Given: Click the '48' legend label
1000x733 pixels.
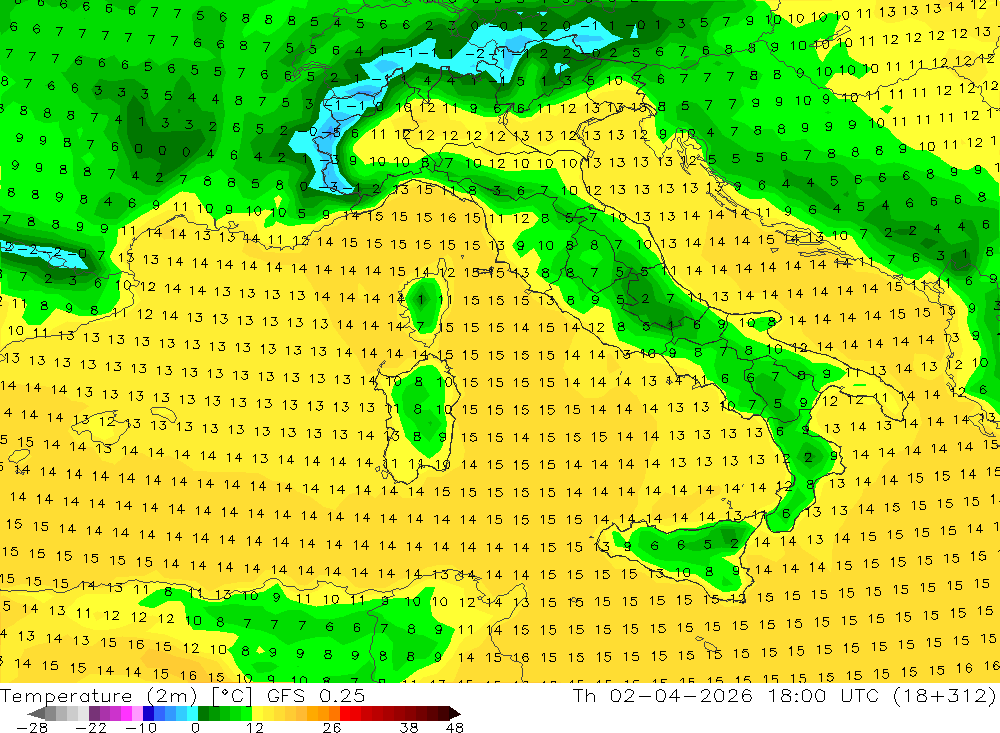Looking at the screenshot, I should [x=455, y=727].
